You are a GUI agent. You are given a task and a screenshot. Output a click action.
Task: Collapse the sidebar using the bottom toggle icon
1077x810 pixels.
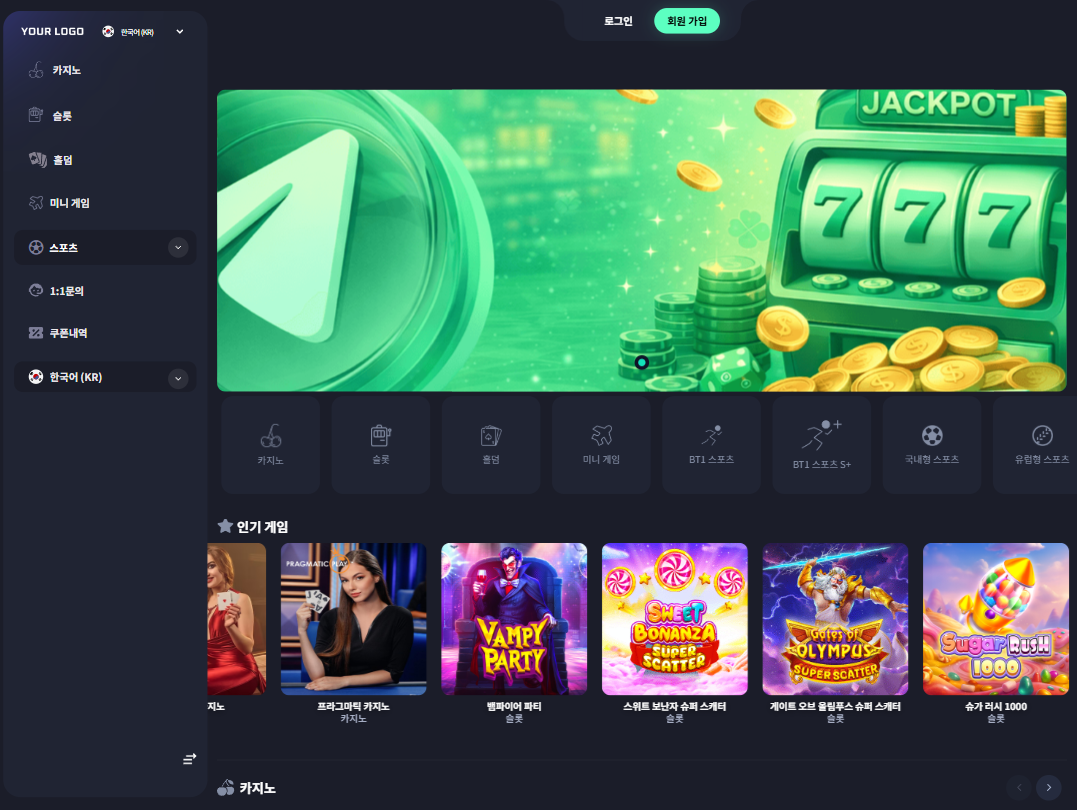point(190,758)
